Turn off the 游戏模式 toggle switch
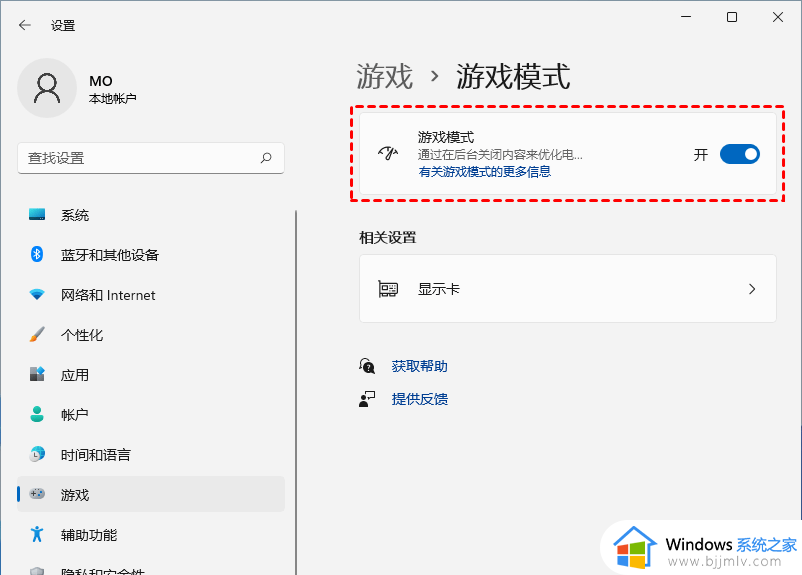Image resolution: width=802 pixels, height=575 pixels. pos(740,154)
